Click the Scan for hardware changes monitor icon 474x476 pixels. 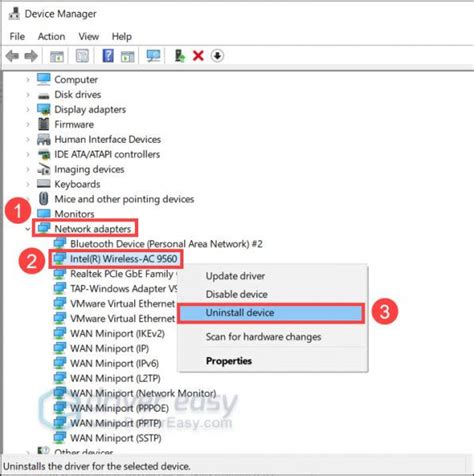[x=153, y=56]
